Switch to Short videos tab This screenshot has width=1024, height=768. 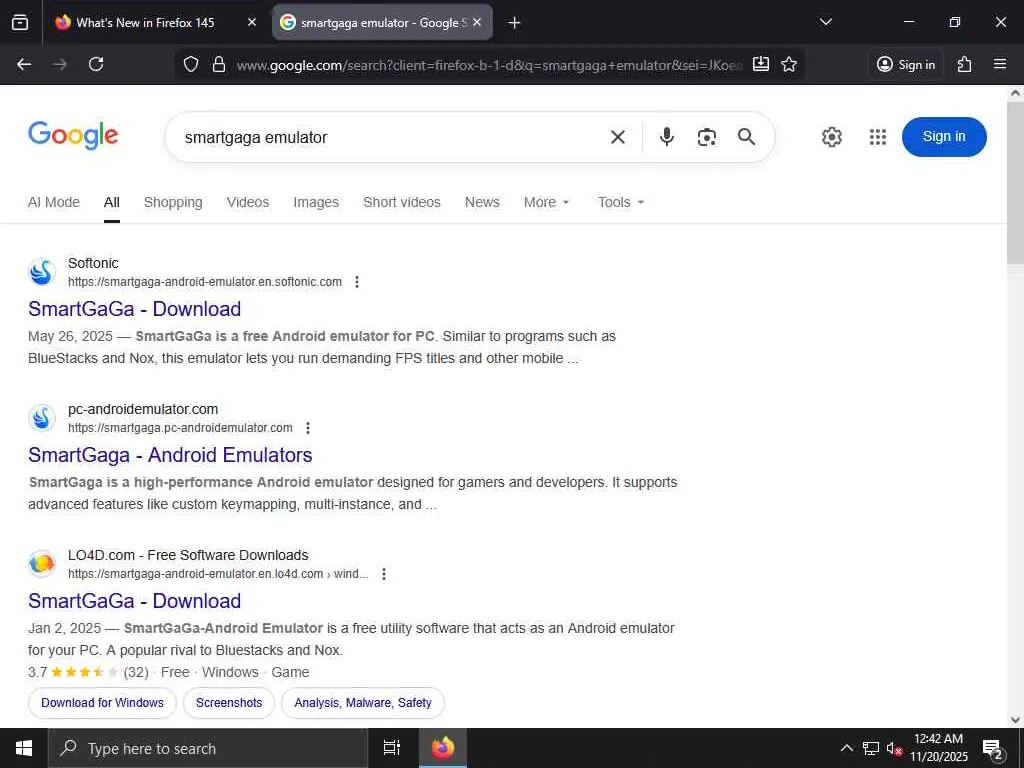click(x=402, y=202)
